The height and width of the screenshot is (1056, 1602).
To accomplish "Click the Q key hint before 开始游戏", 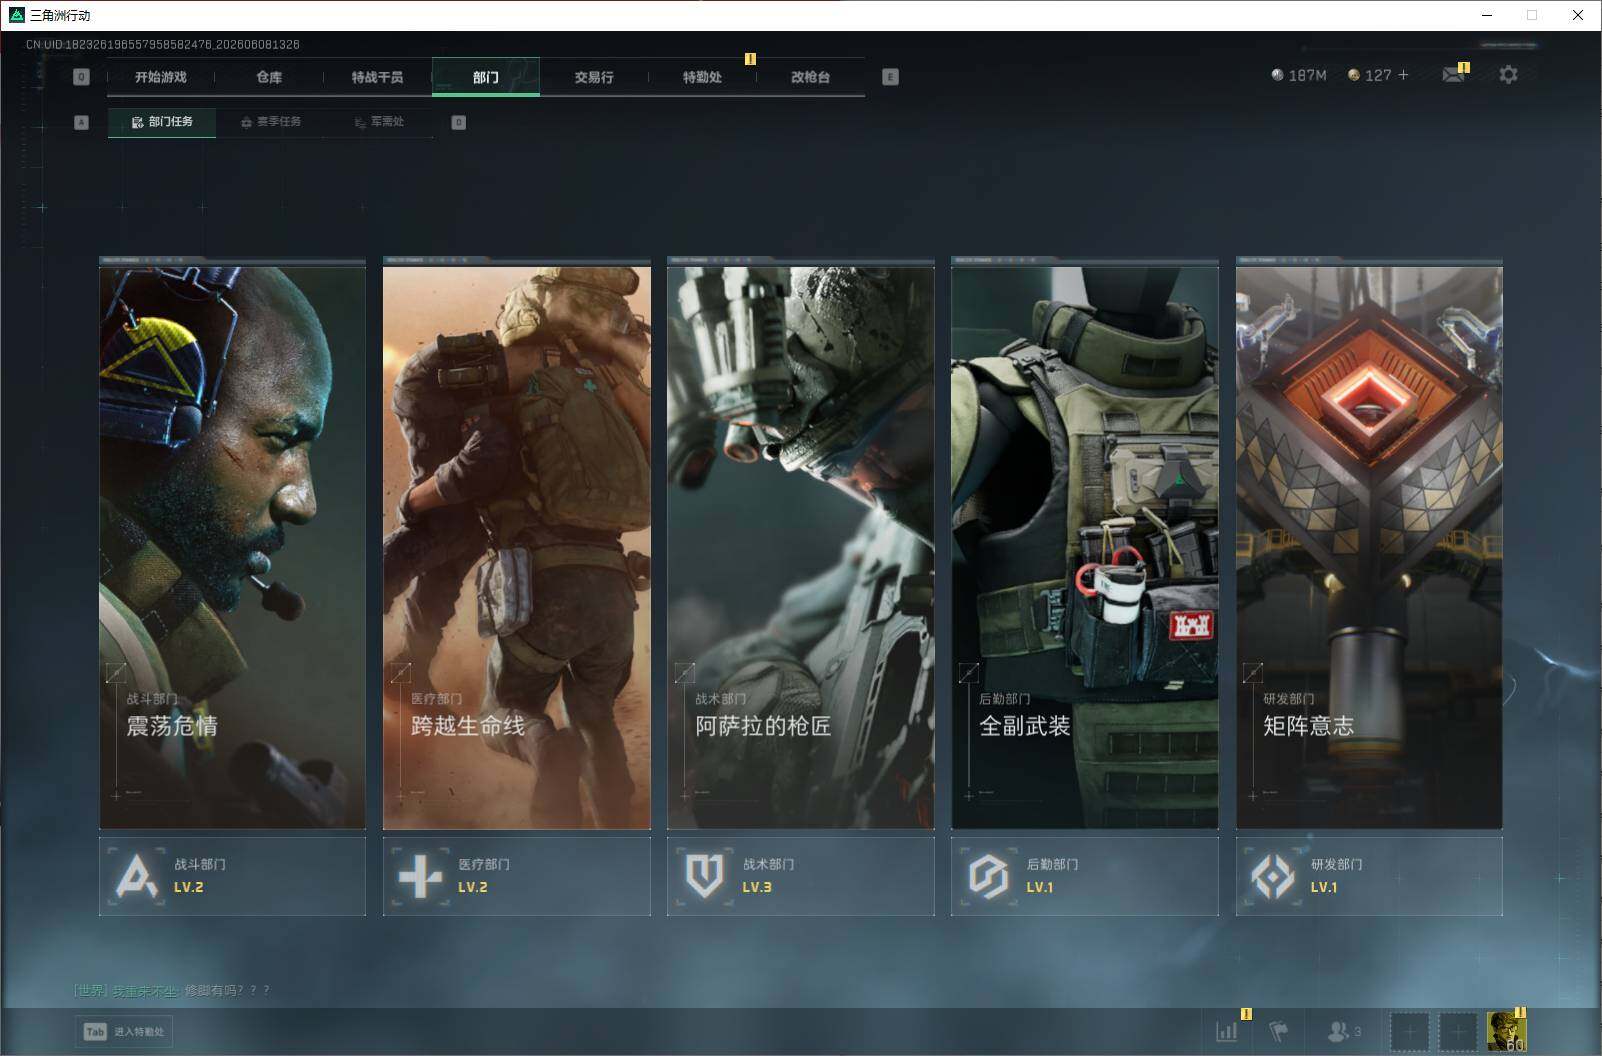I will [x=81, y=77].
